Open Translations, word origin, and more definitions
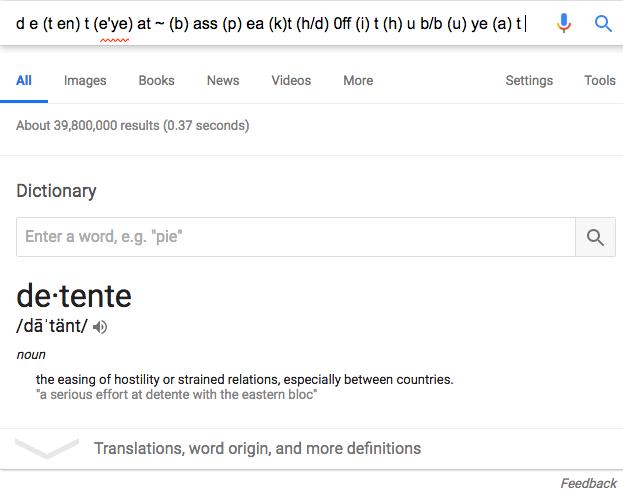Viewport: 623px width, 493px height. click(257, 449)
